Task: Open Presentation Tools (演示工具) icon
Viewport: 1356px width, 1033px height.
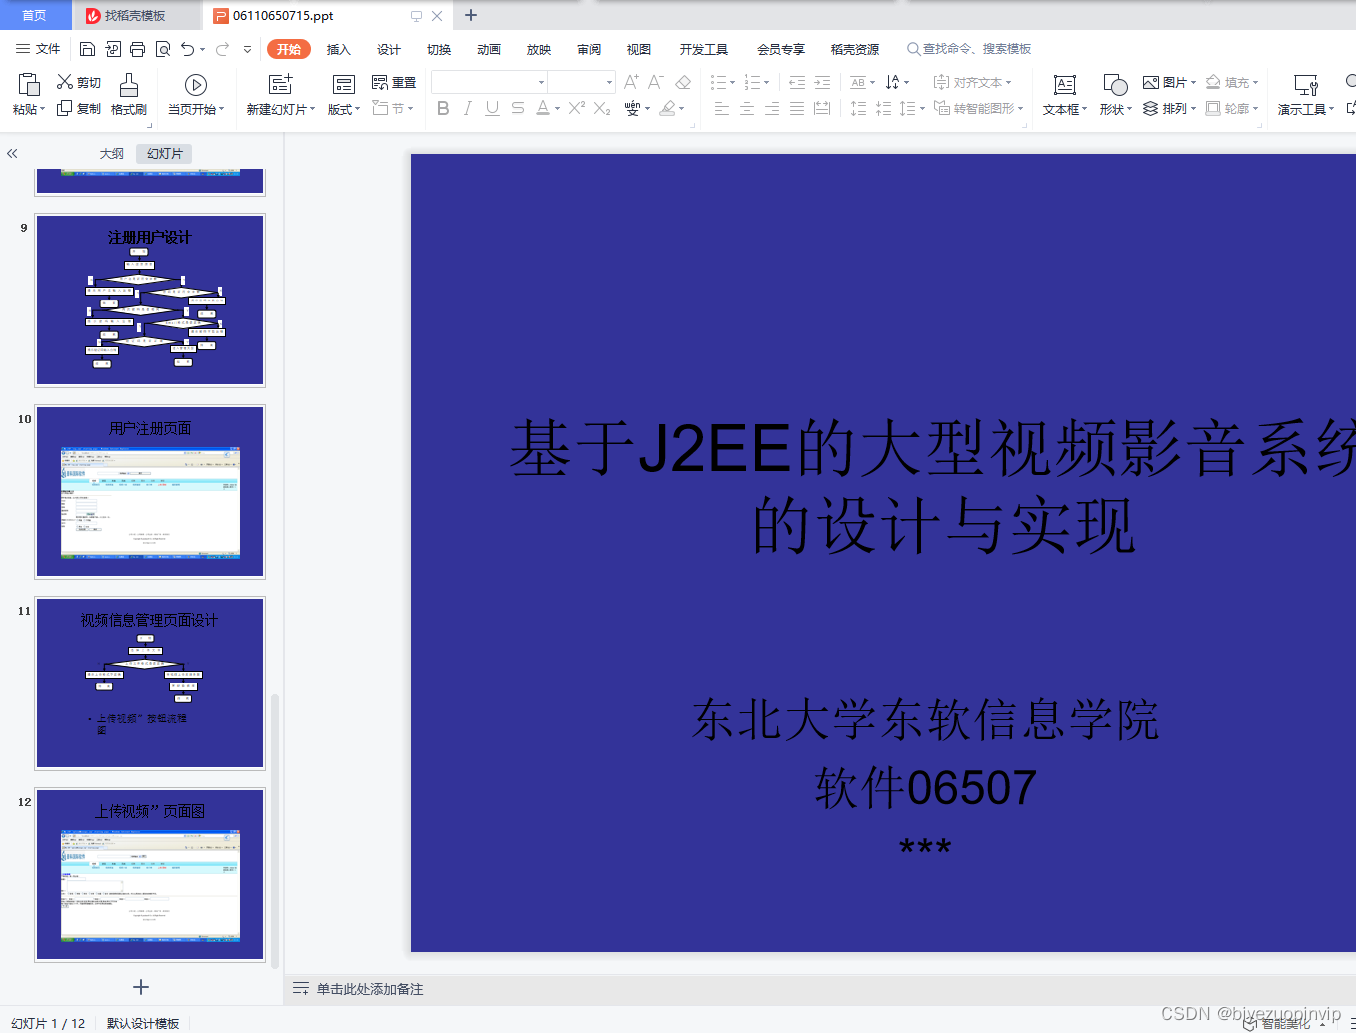Action: coord(1306,85)
